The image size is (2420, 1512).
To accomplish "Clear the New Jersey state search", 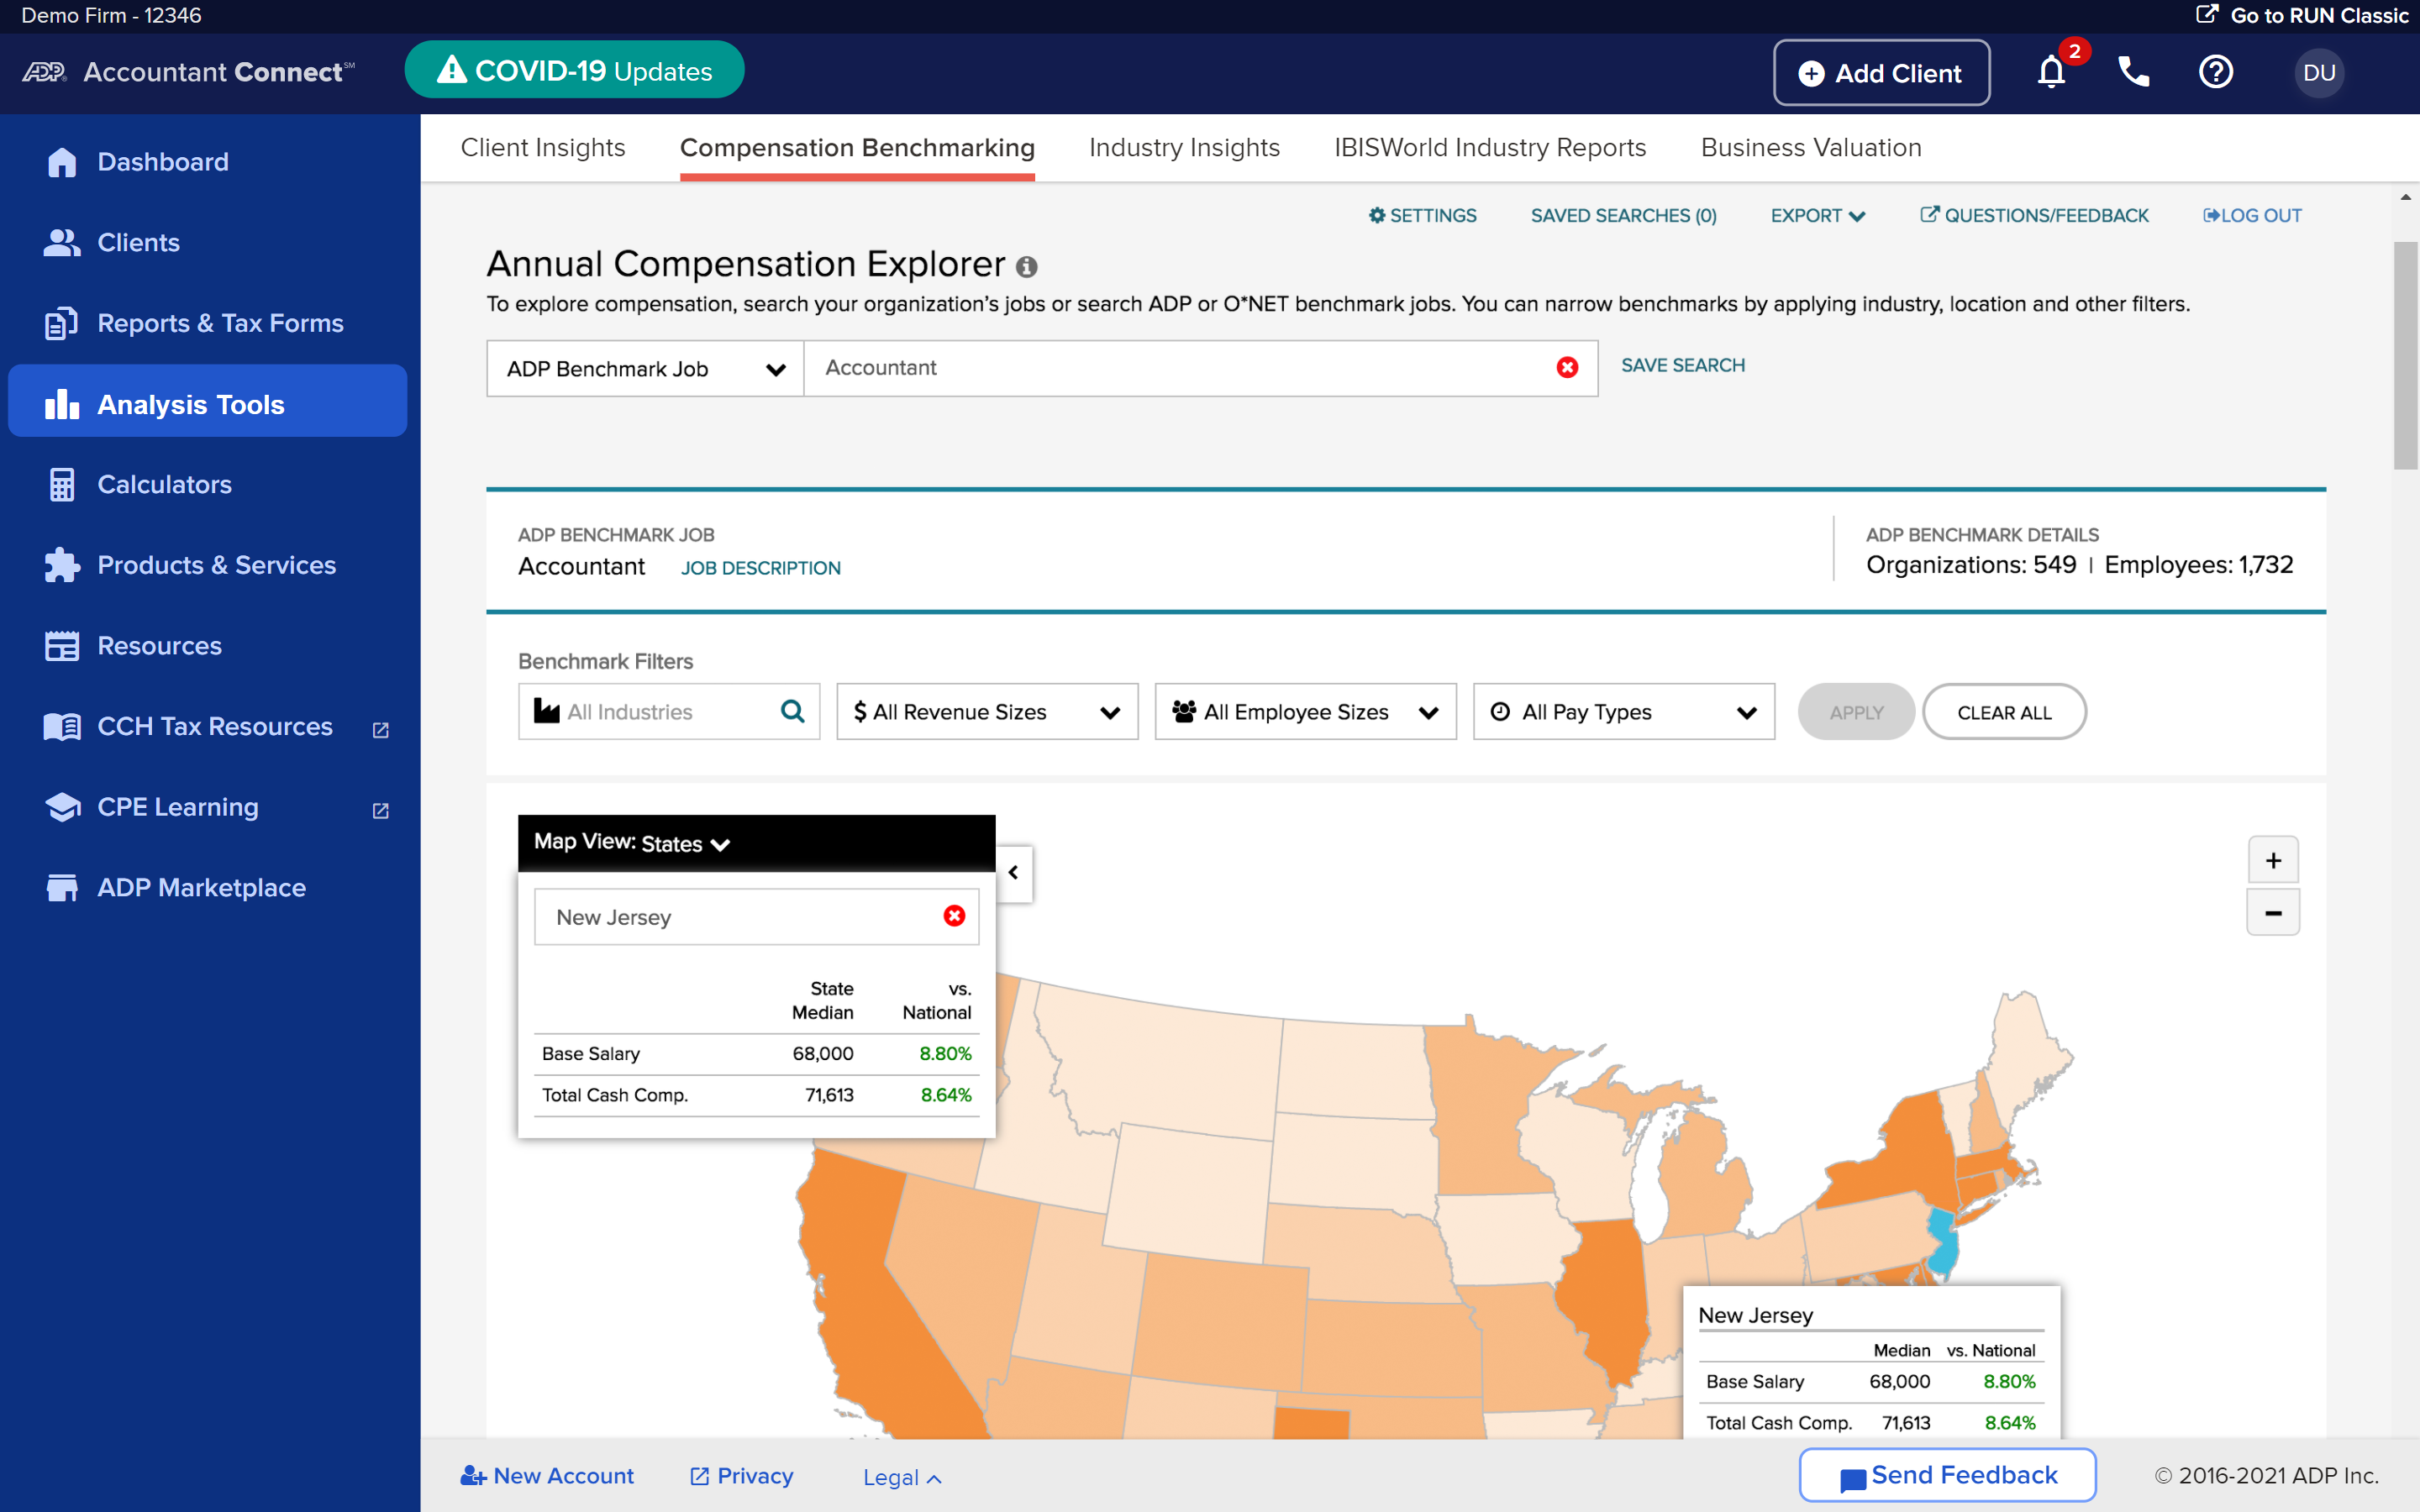I will (954, 916).
